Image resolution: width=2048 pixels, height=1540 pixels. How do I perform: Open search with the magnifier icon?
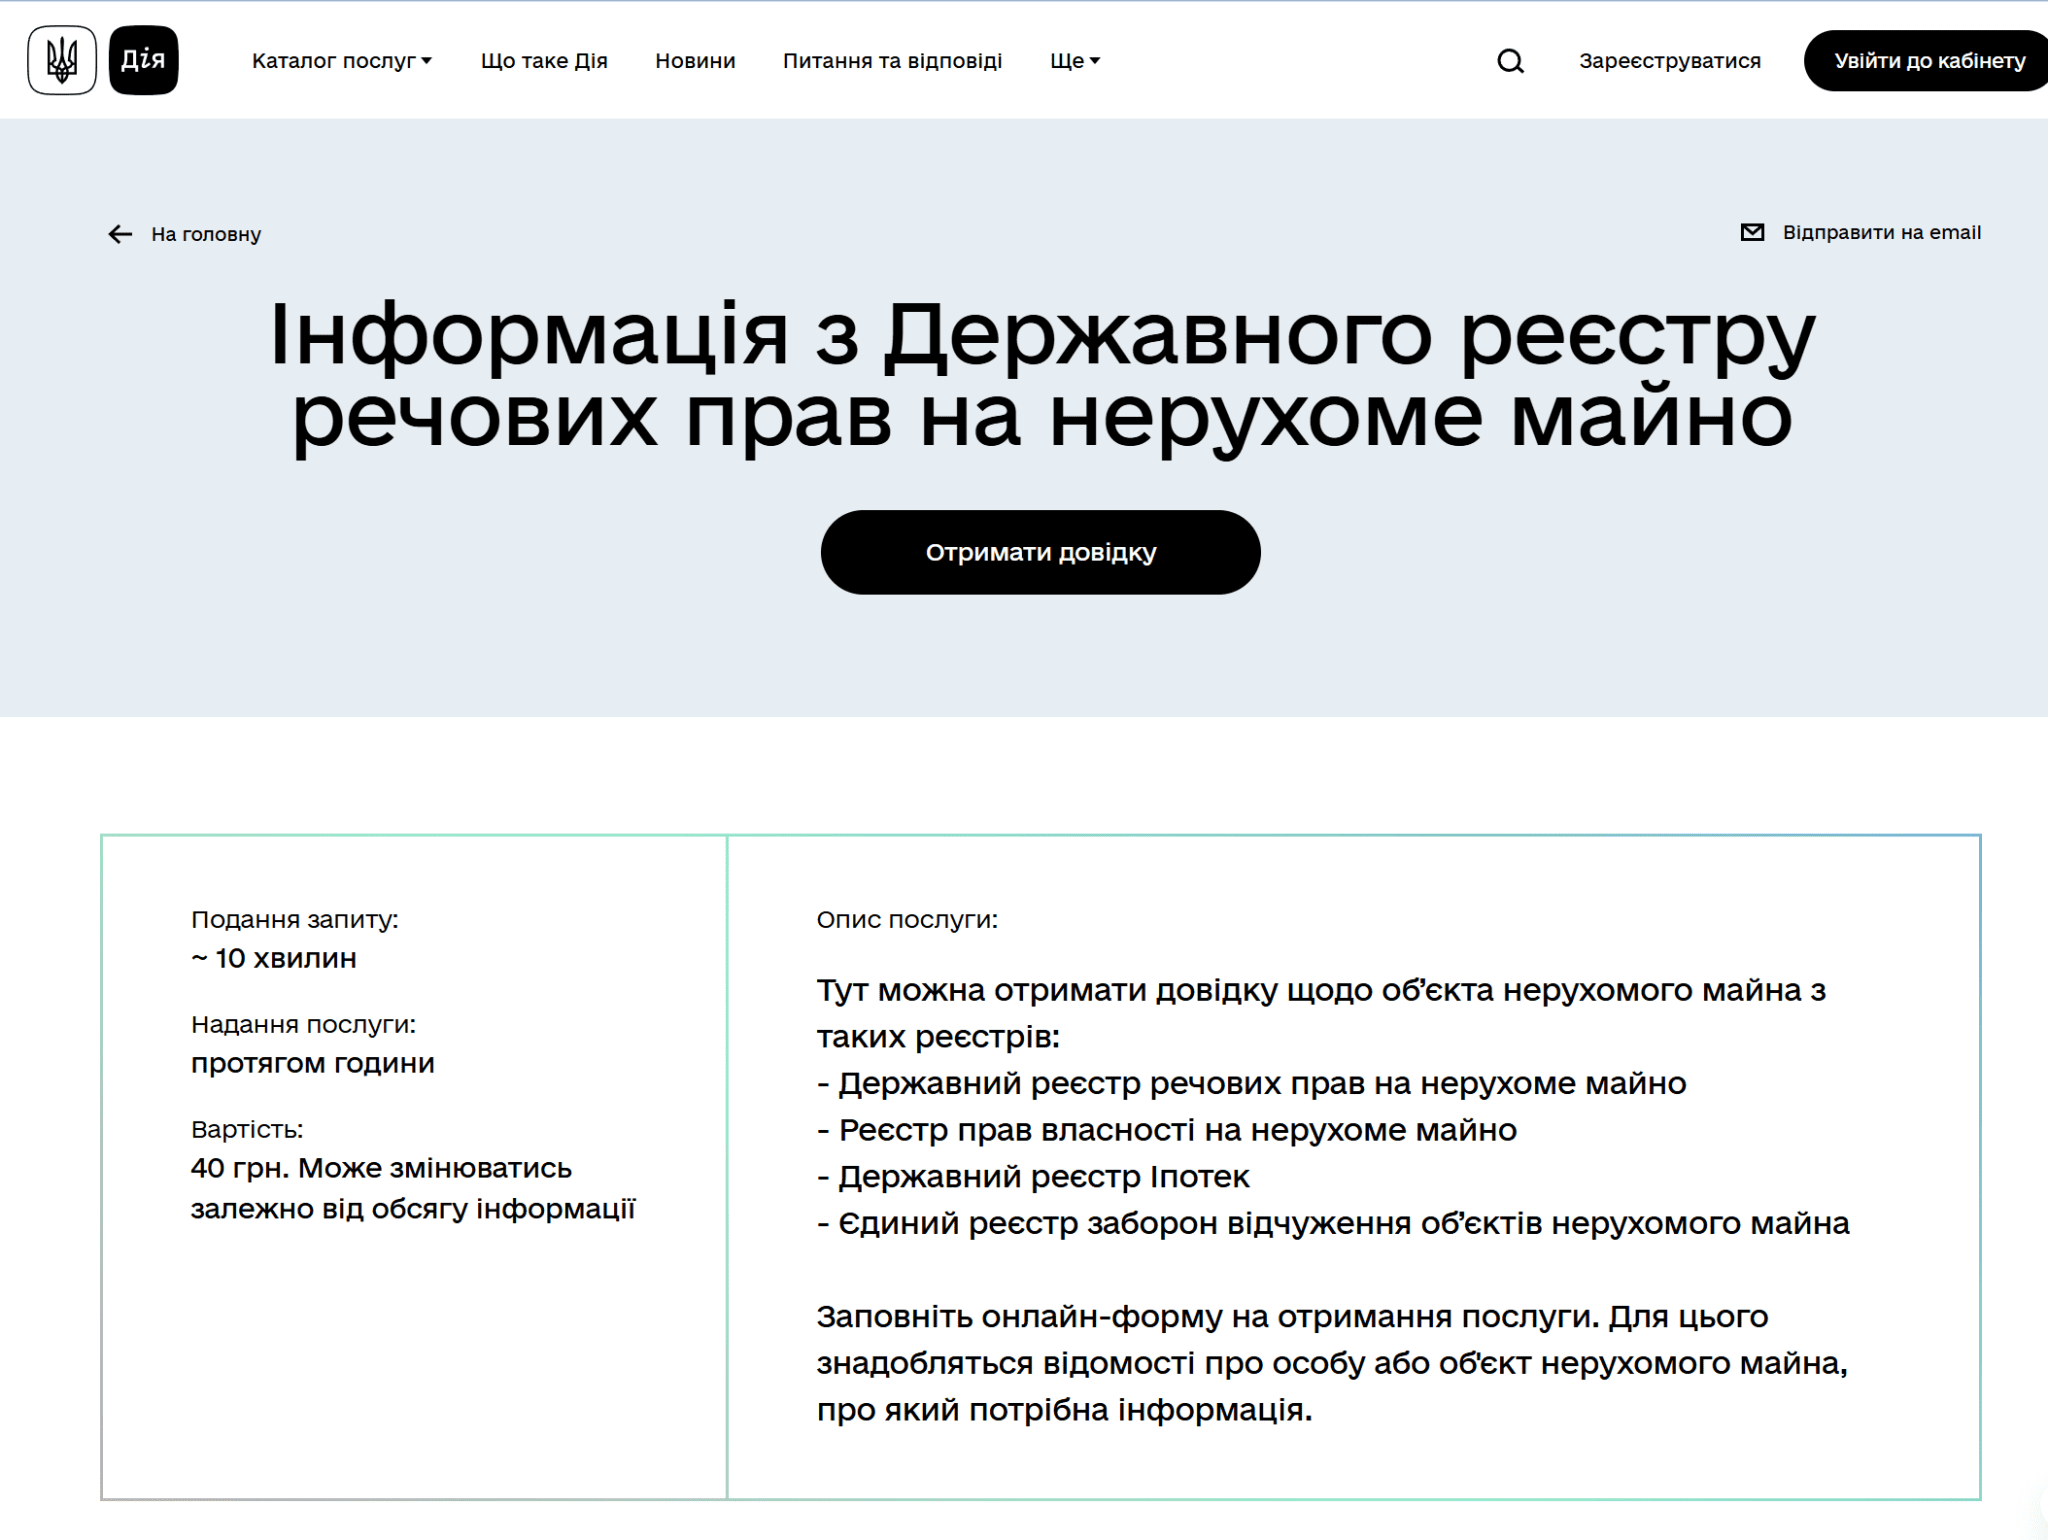point(1510,62)
